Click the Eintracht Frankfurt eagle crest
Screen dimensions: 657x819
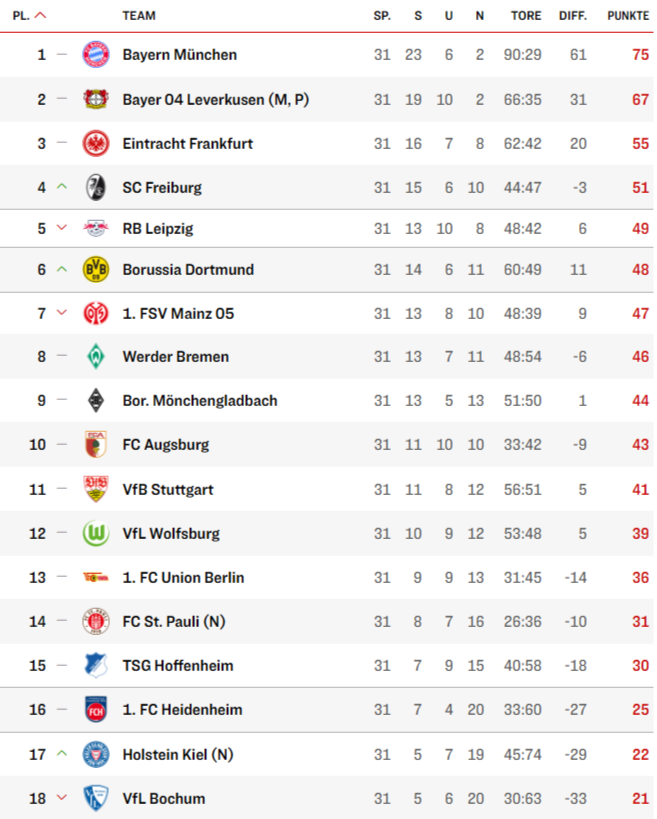tap(96, 144)
